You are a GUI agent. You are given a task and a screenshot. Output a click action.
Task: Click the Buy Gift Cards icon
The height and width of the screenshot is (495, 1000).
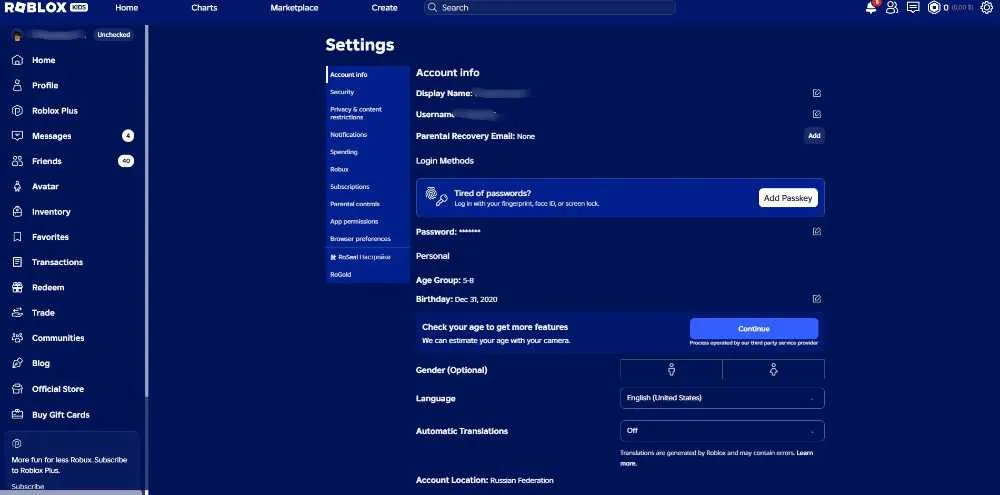click(x=18, y=415)
